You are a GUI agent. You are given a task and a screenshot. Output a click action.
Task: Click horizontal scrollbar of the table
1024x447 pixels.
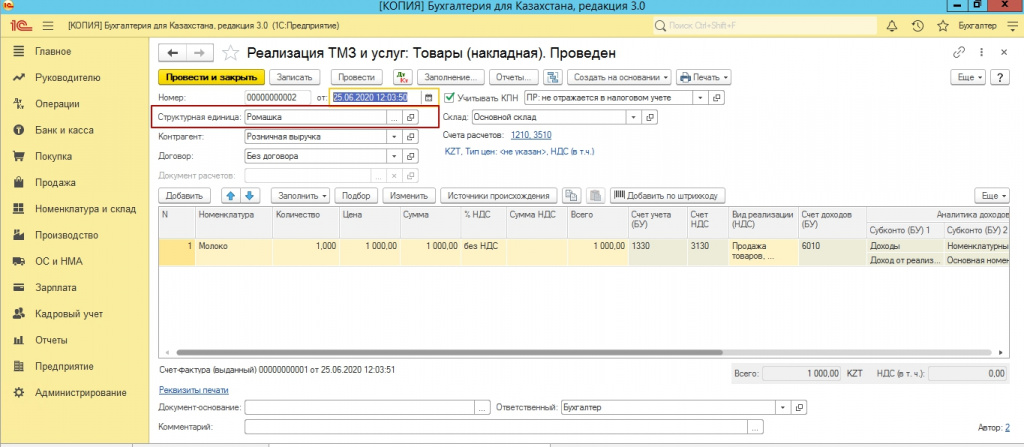[x=449, y=352]
